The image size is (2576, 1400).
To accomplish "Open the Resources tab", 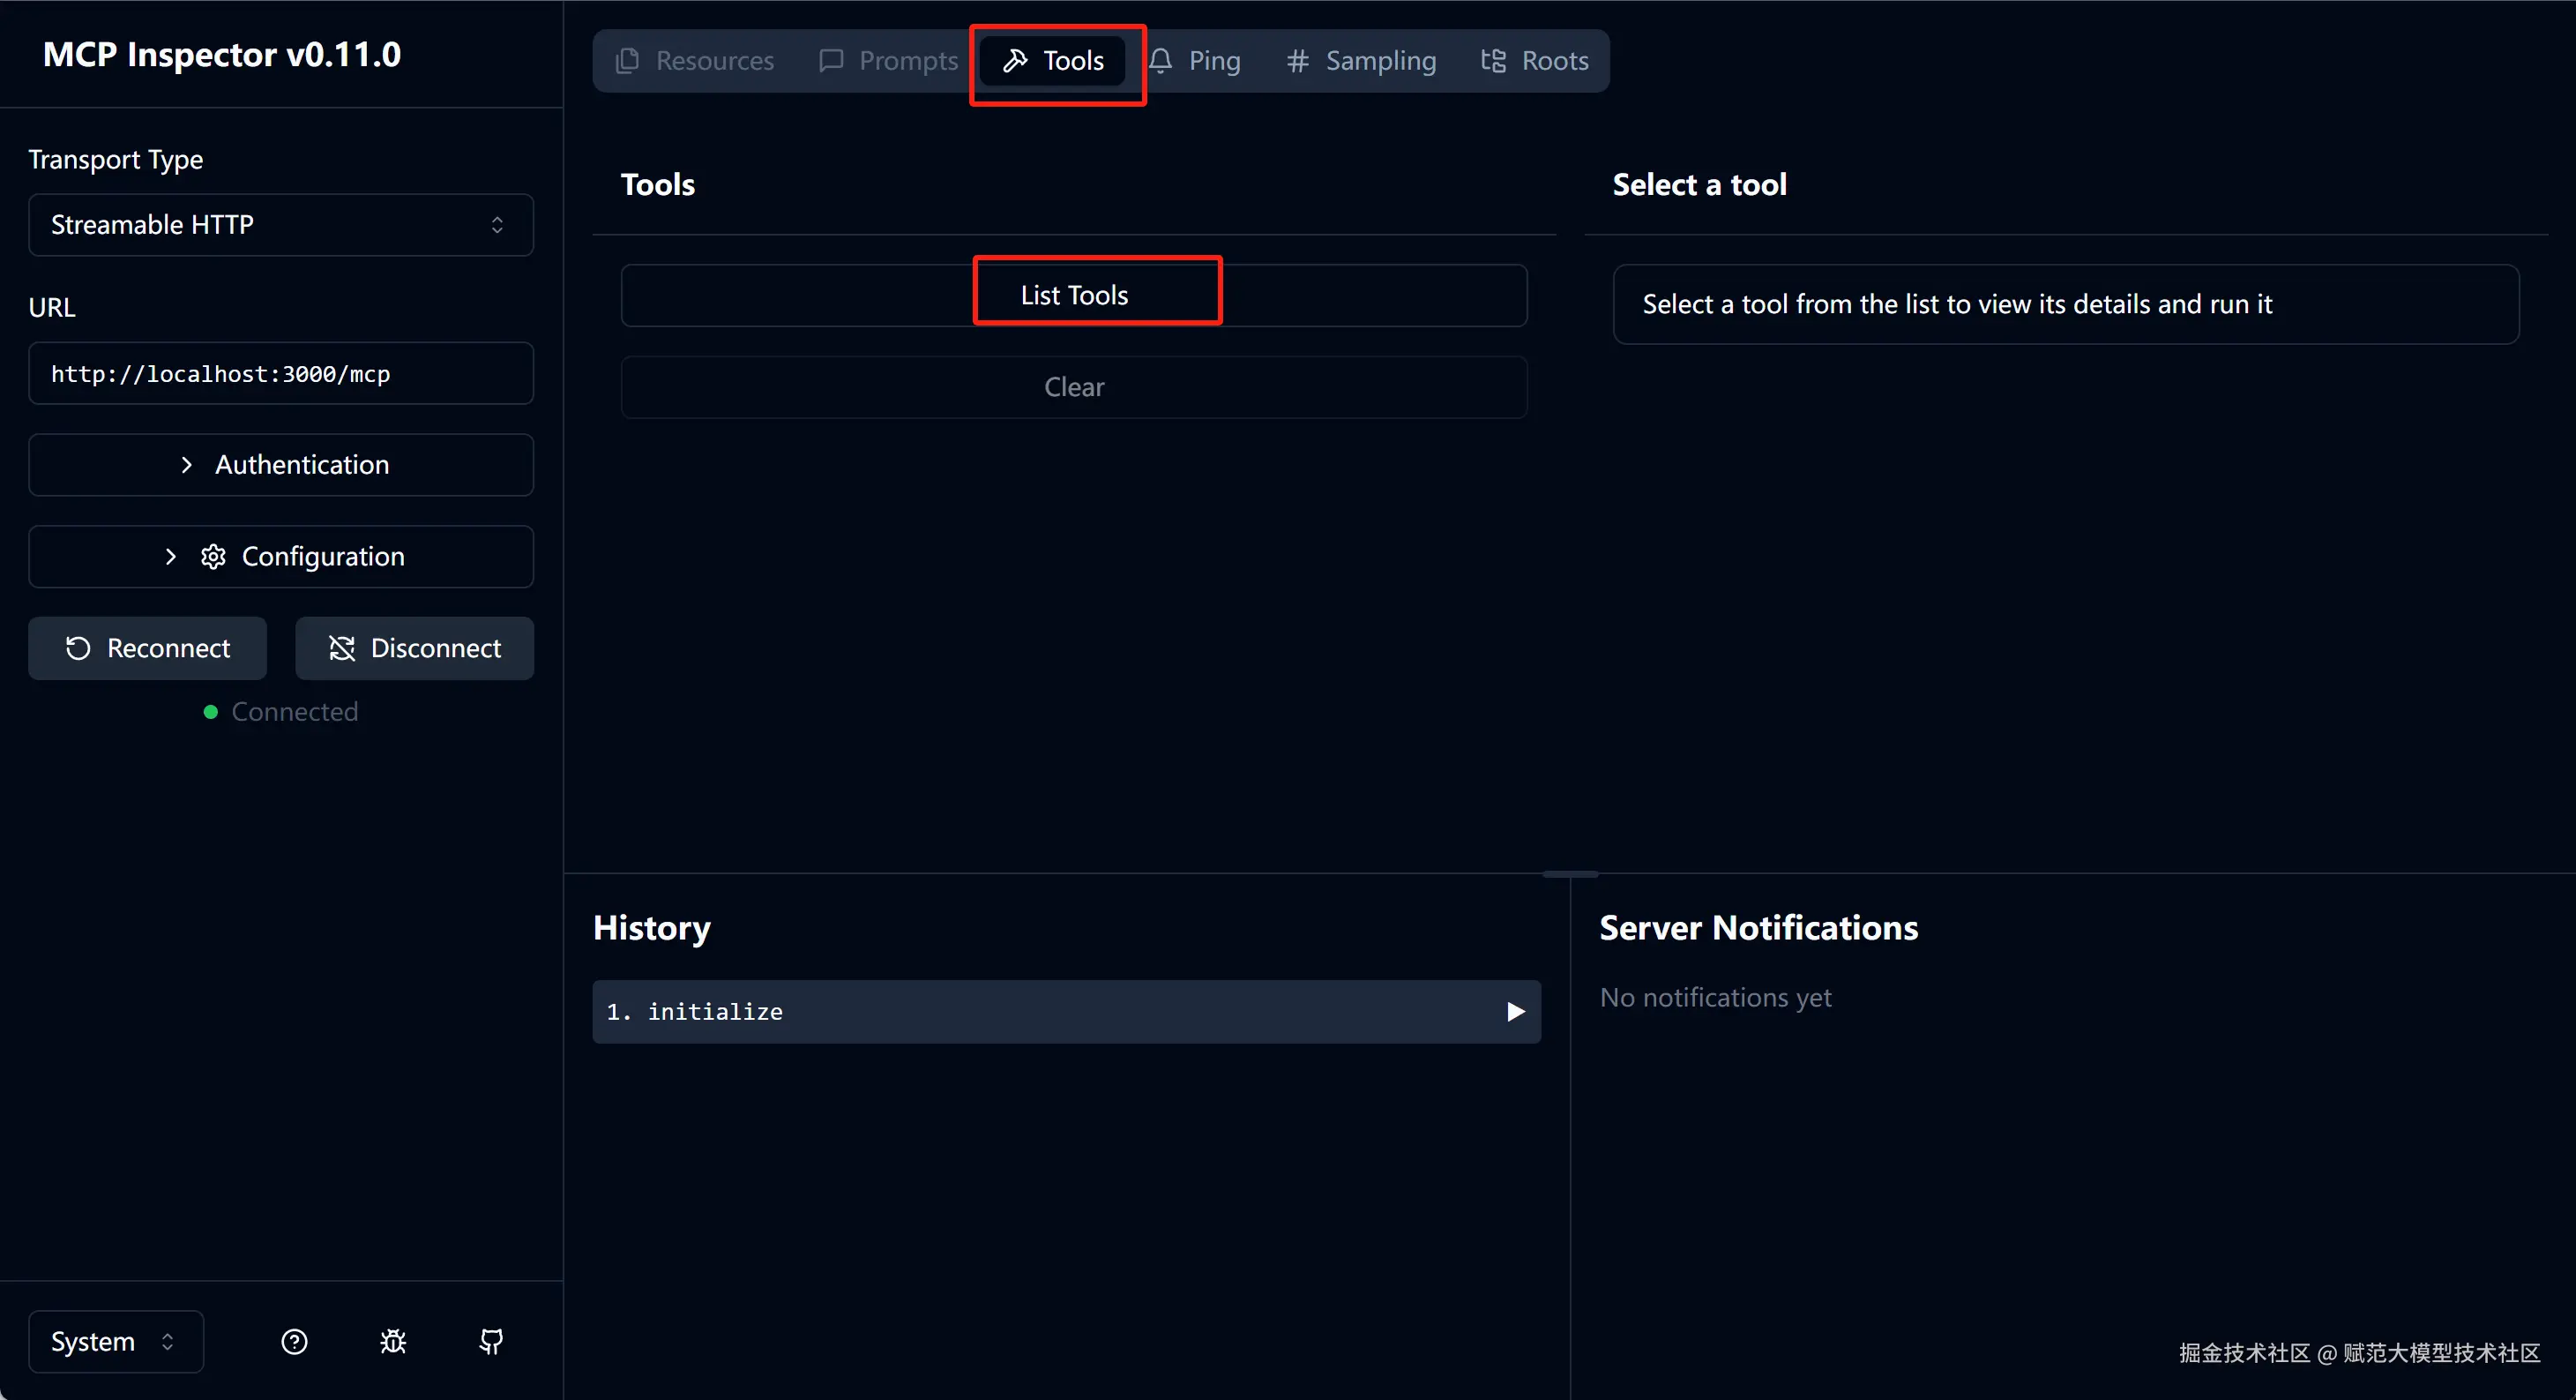I will [695, 61].
